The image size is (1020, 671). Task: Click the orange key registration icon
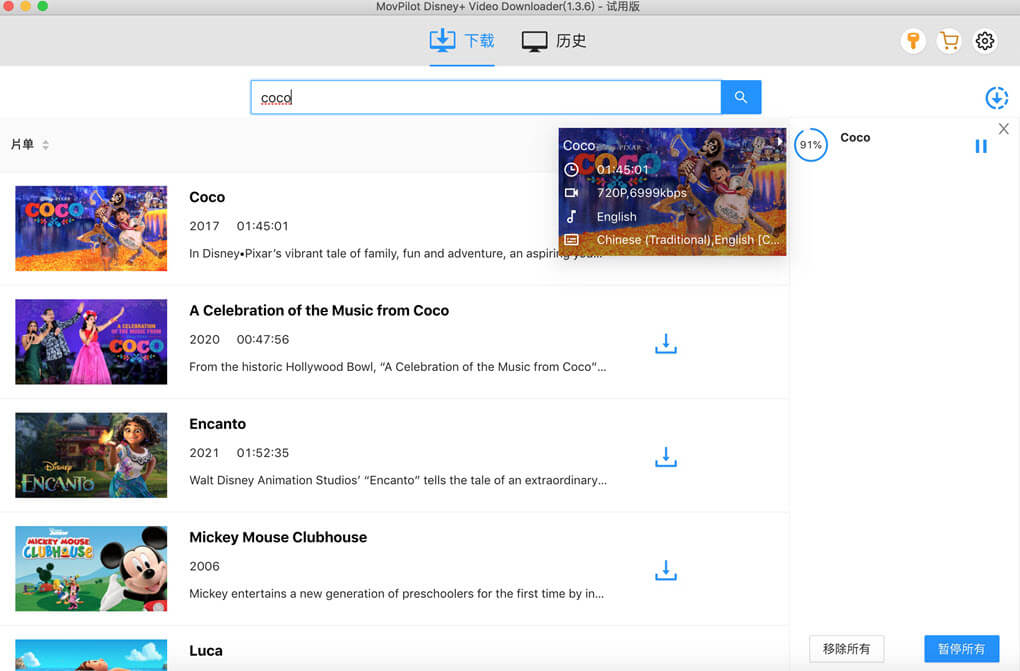coord(913,41)
